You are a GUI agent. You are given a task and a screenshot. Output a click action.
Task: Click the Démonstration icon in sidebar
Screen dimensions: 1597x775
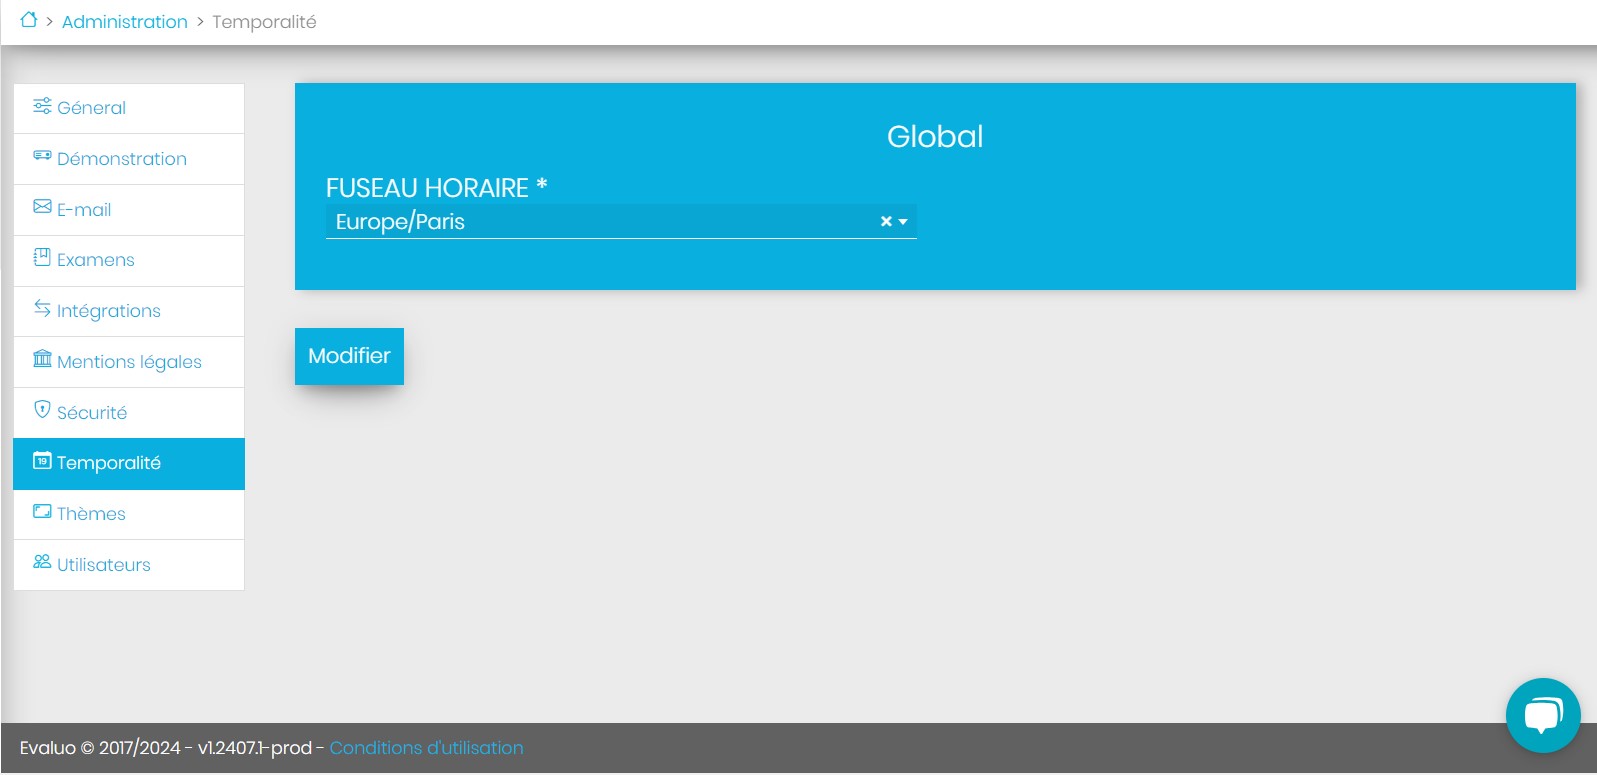click(42, 156)
